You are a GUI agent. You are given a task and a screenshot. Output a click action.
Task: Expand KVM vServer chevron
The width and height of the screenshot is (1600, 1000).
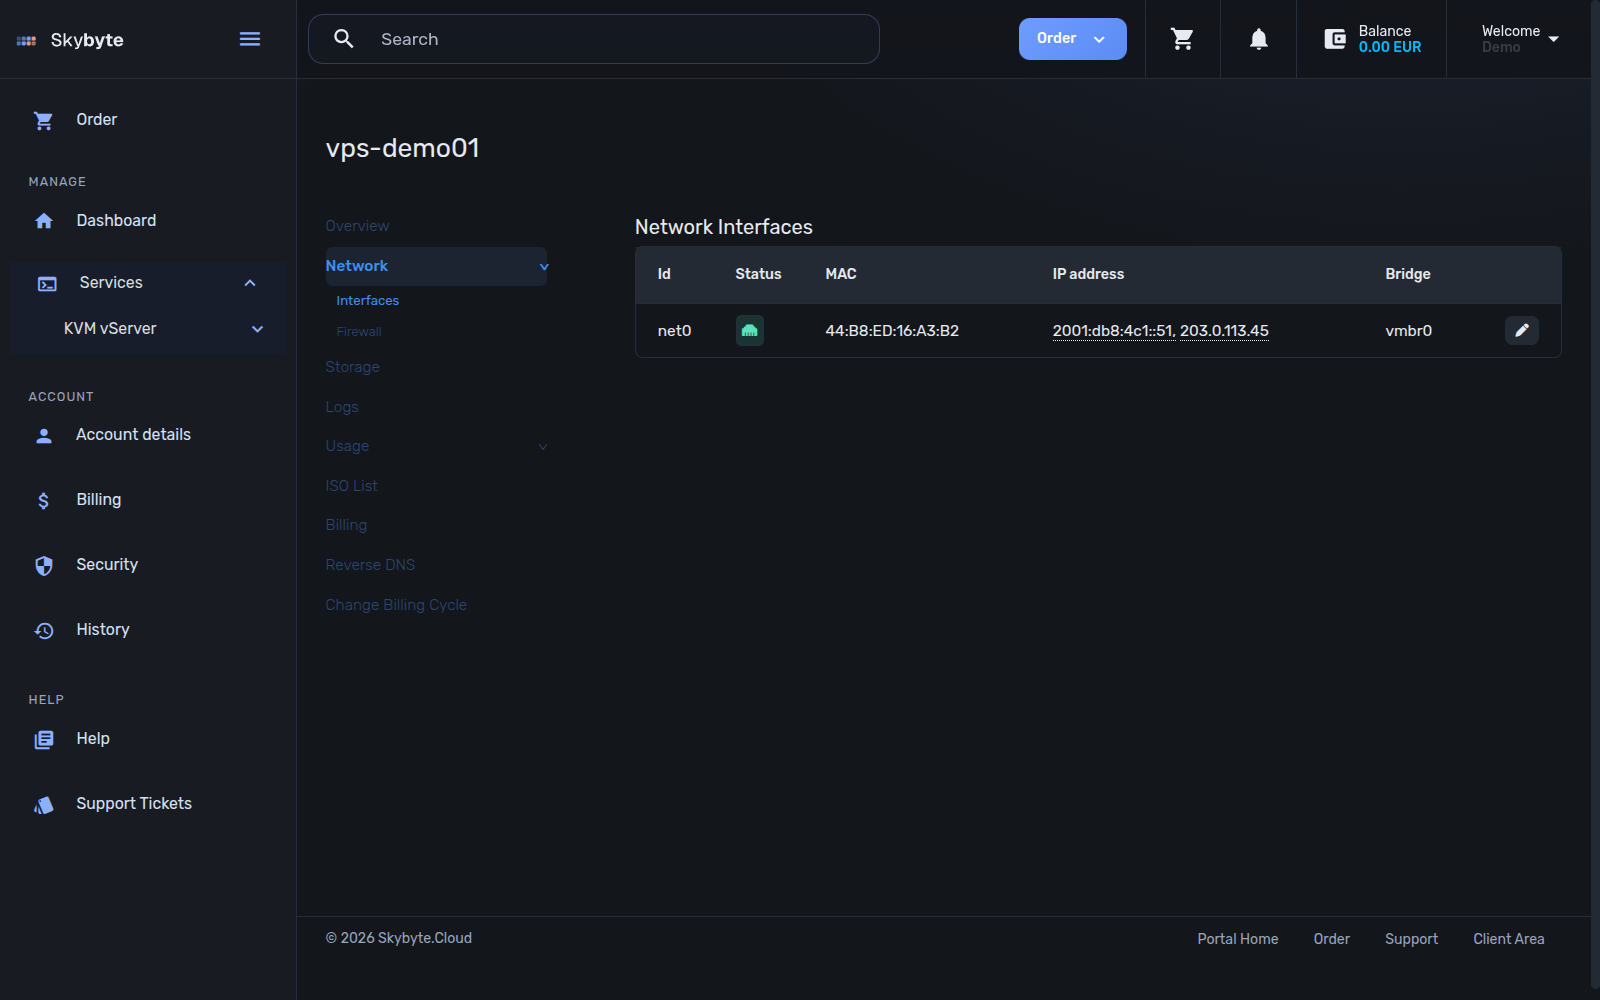coord(257,329)
